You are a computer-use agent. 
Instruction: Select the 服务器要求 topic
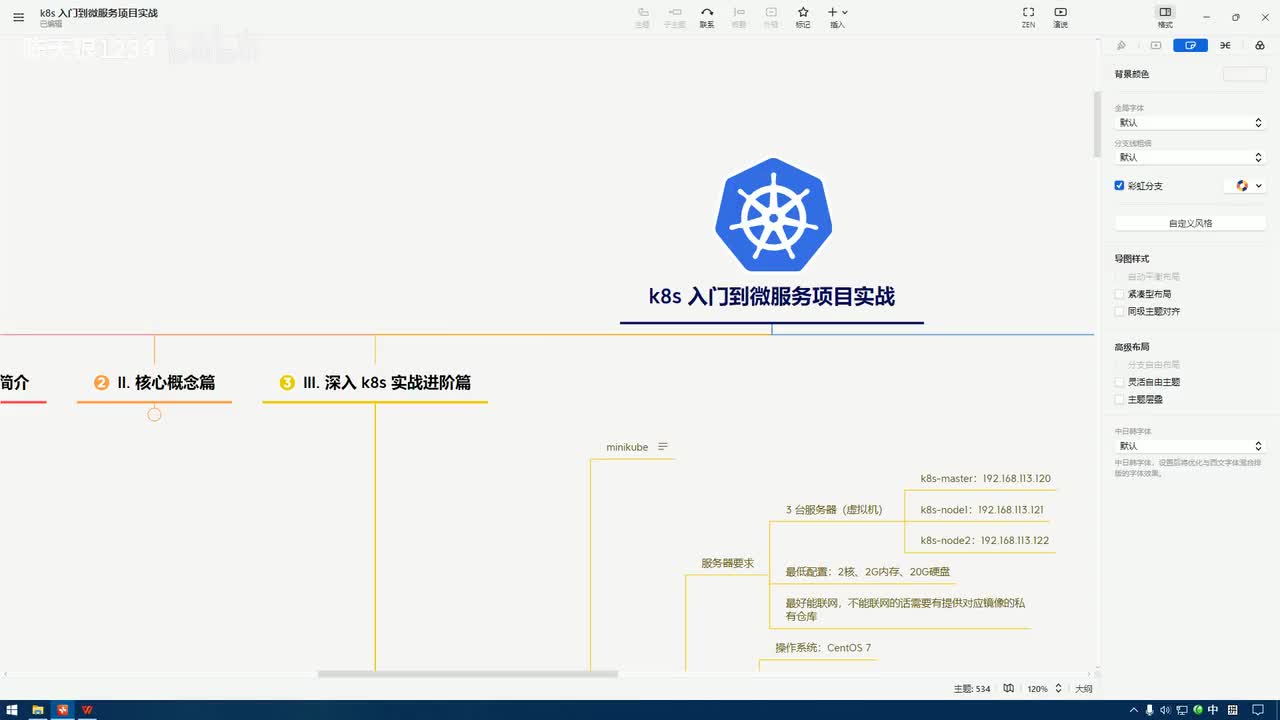pos(727,563)
